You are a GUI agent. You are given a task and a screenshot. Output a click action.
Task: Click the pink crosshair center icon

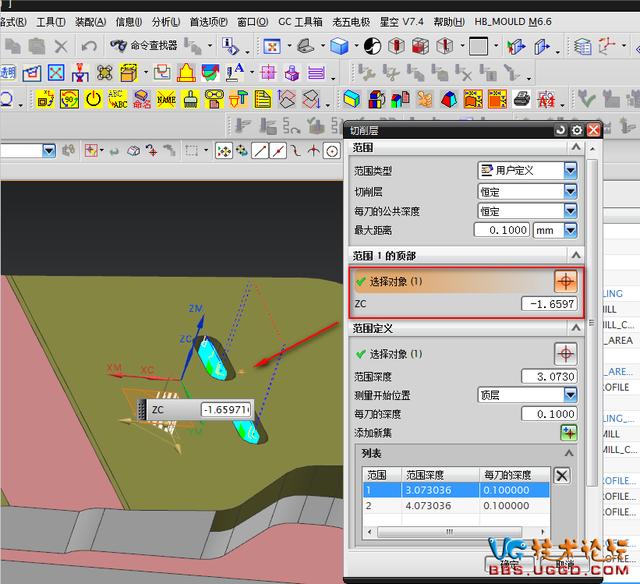coord(268,73)
